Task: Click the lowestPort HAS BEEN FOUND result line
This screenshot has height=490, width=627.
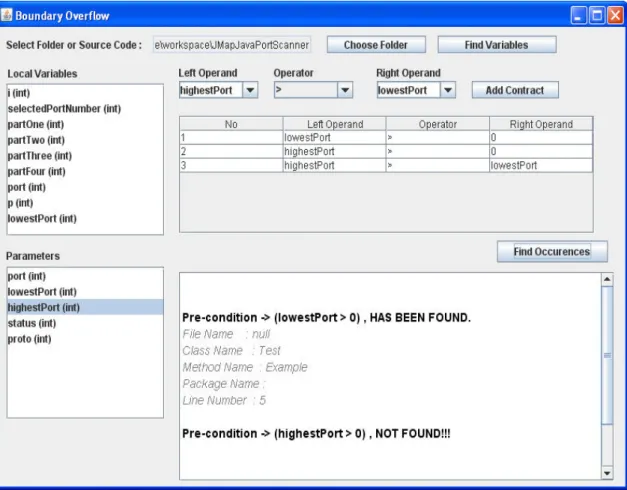Action: tap(326, 318)
